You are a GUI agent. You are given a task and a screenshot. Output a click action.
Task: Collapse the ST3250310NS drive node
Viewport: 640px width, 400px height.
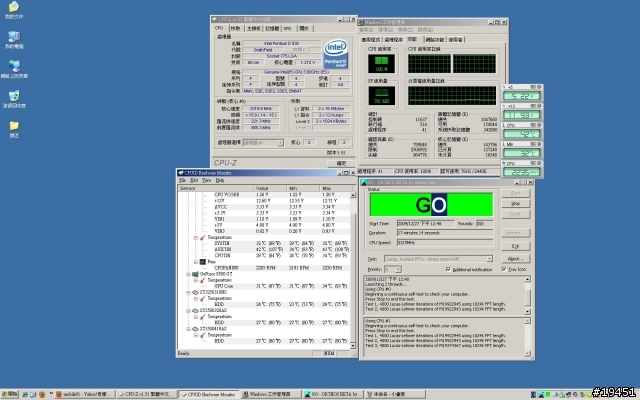[x=188, y=292]
